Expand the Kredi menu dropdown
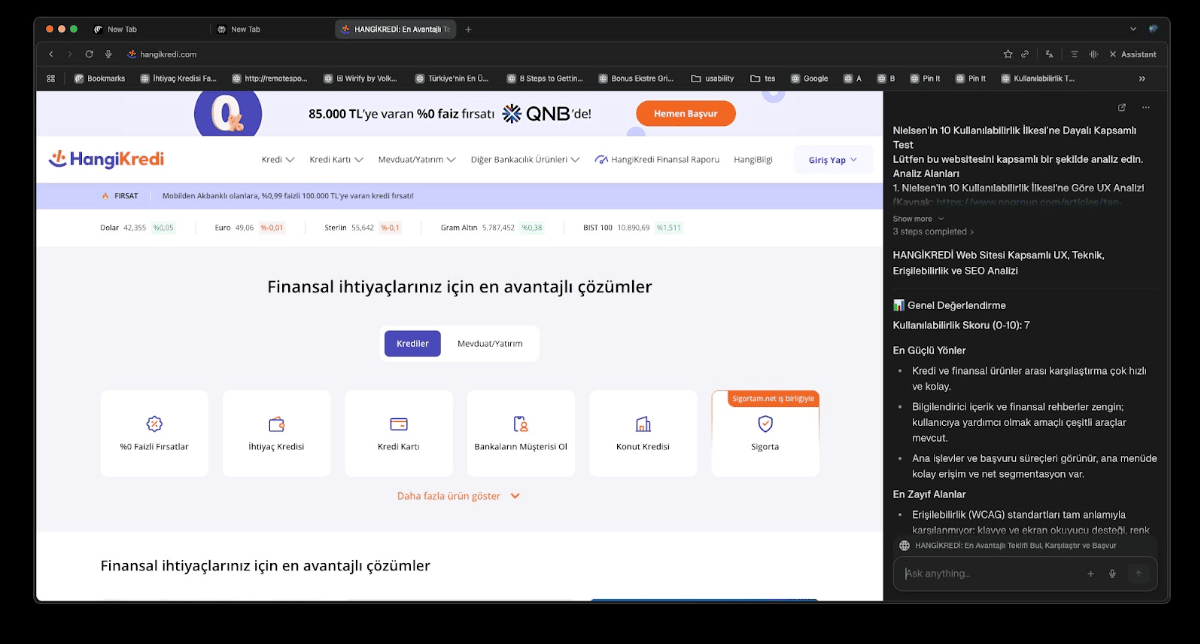 [x=278, y=159]
